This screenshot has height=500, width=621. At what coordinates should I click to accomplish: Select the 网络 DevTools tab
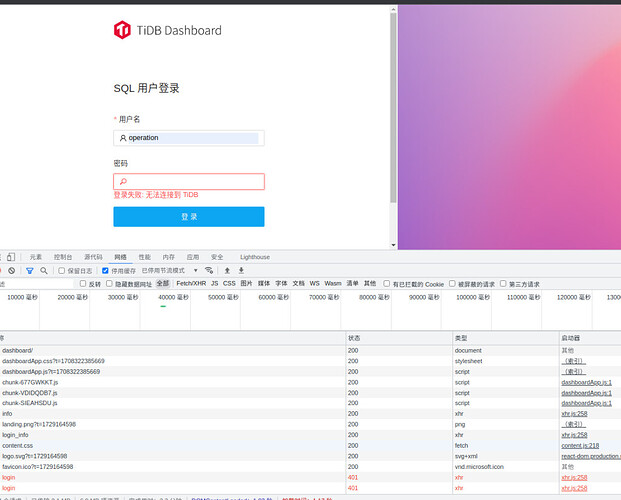120,257
